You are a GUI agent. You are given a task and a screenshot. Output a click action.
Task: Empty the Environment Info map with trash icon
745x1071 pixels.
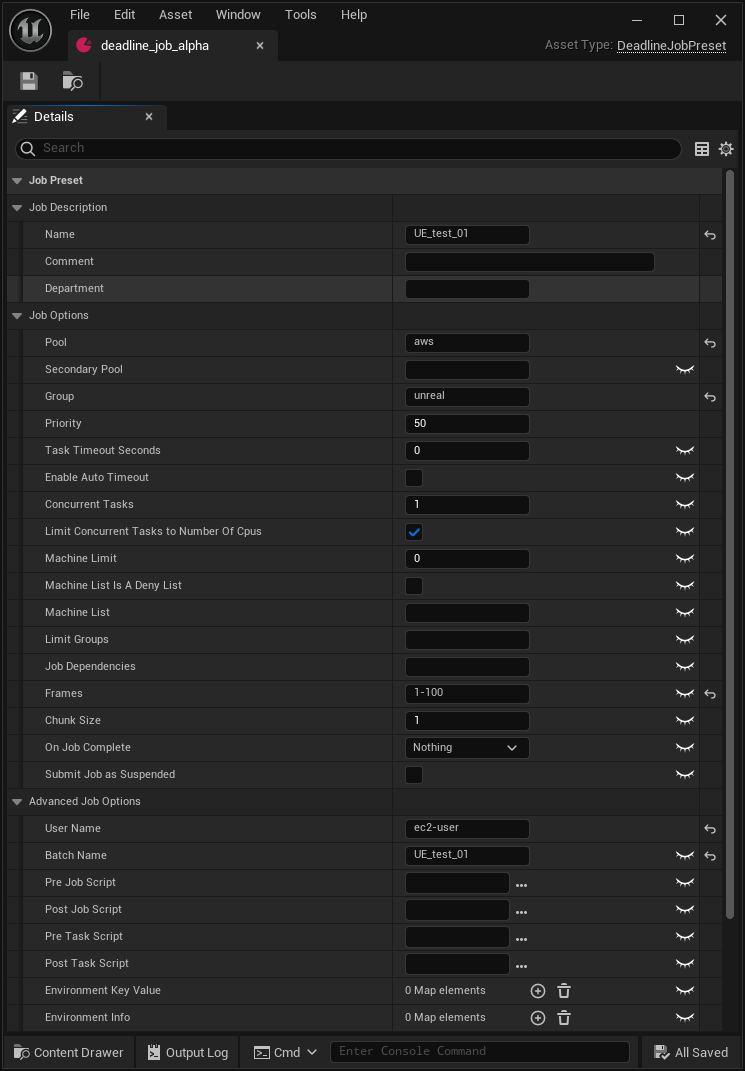(564, 1017)
